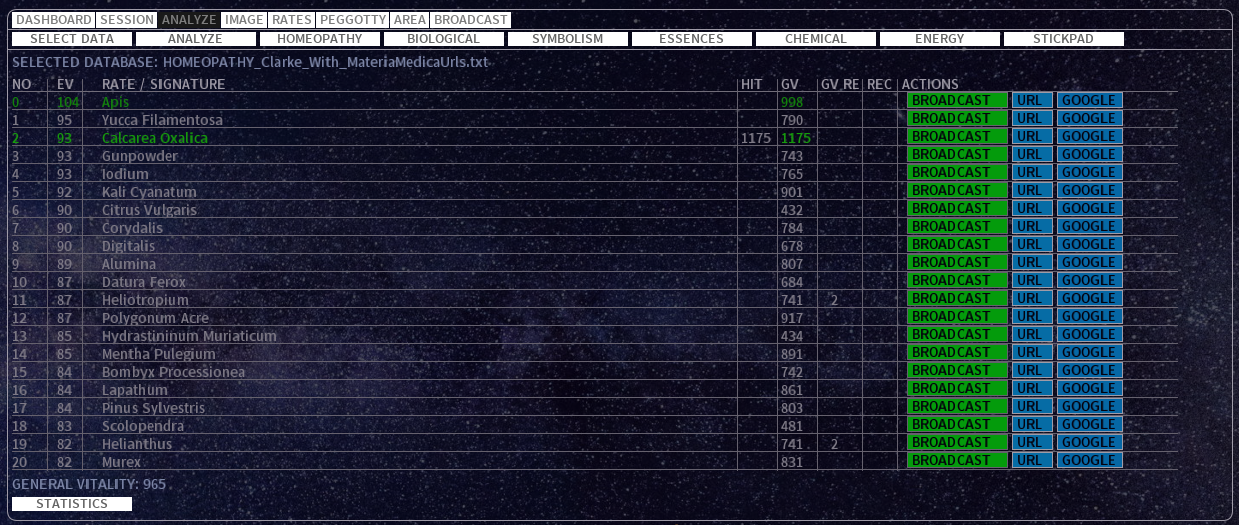The image size is (1239, 525).
Task: Google search the Gunpowder entry
Action: [1089, 154]
